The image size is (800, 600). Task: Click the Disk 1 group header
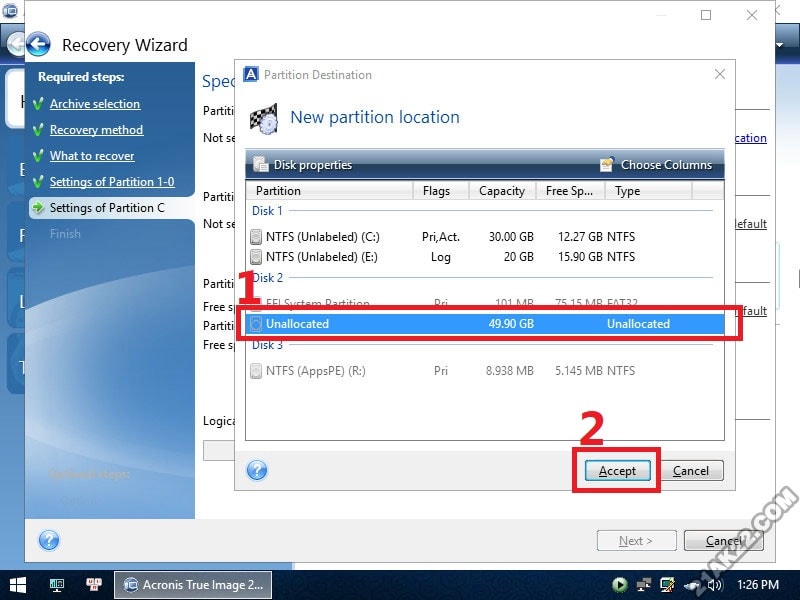point(267,211)
